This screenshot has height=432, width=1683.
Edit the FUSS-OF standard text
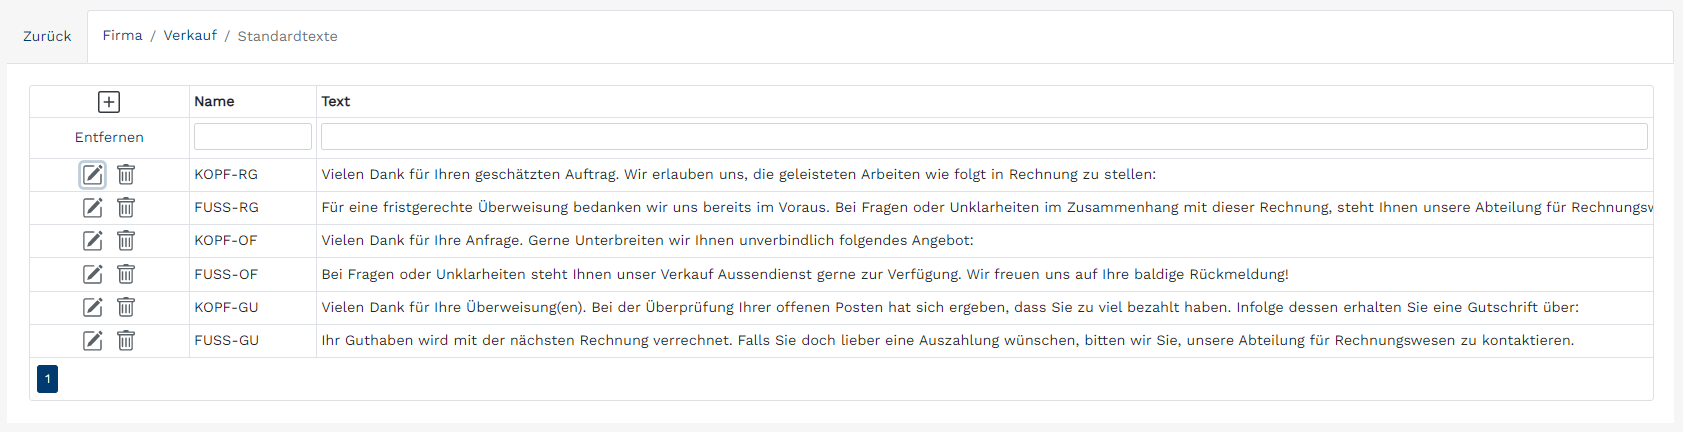coord(92,274)
